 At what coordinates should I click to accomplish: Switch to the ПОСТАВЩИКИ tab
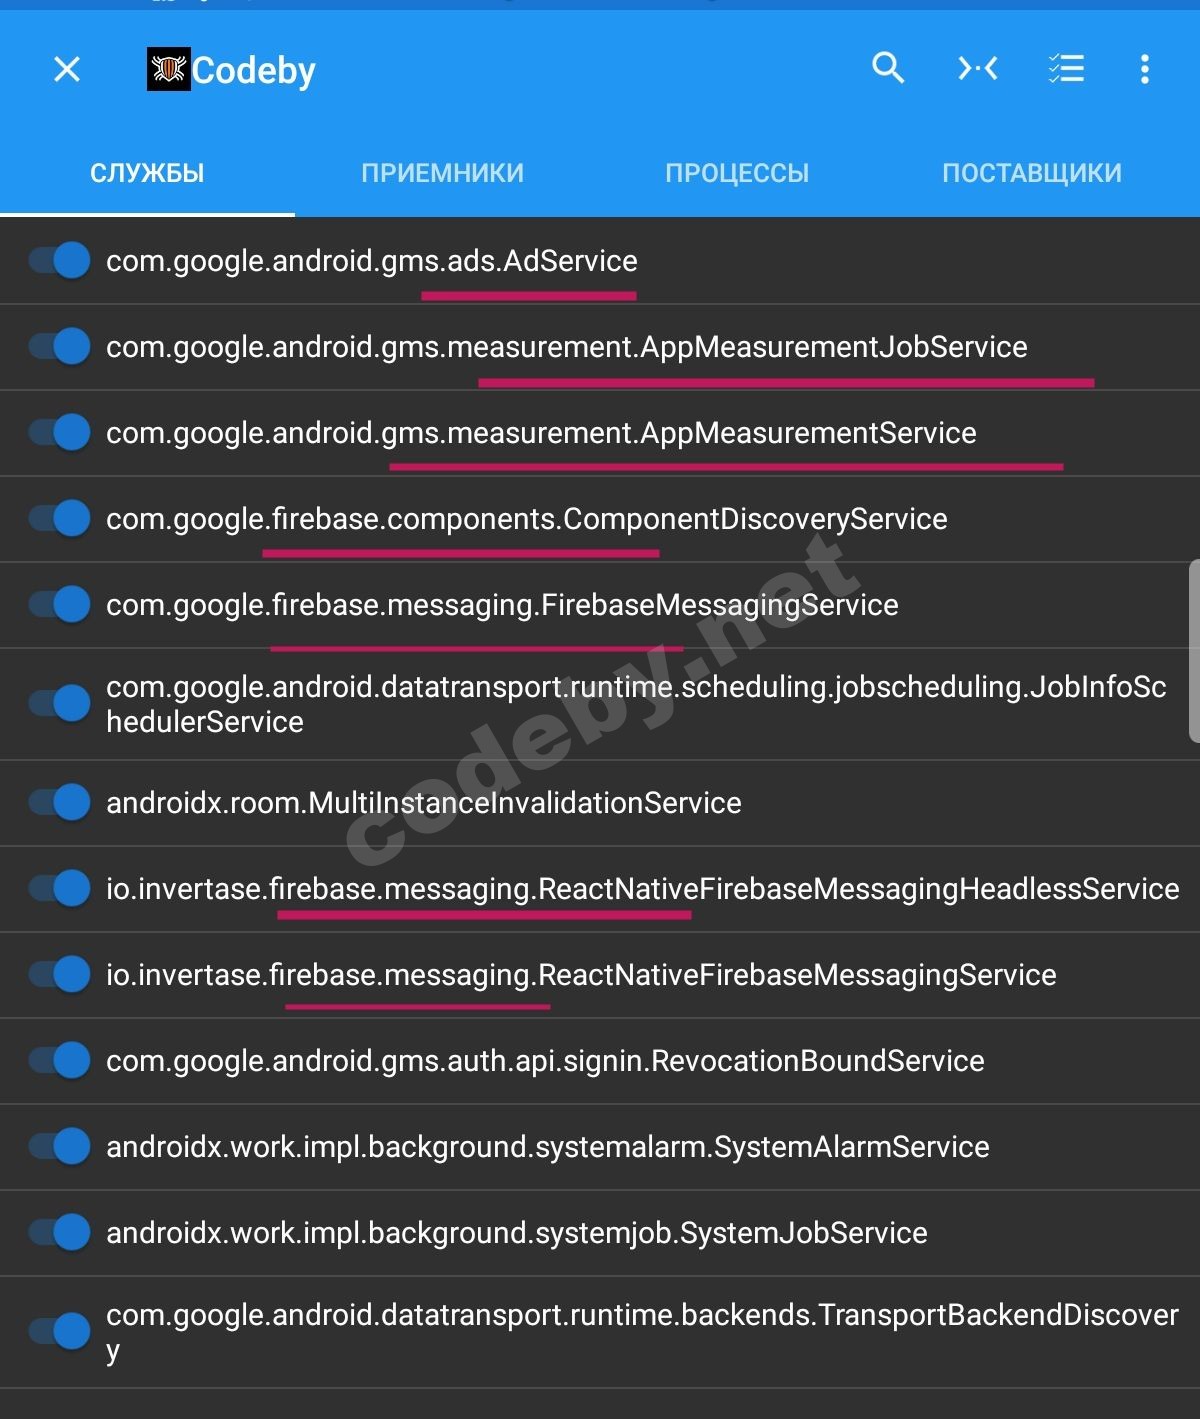[x=1032, y=173]
